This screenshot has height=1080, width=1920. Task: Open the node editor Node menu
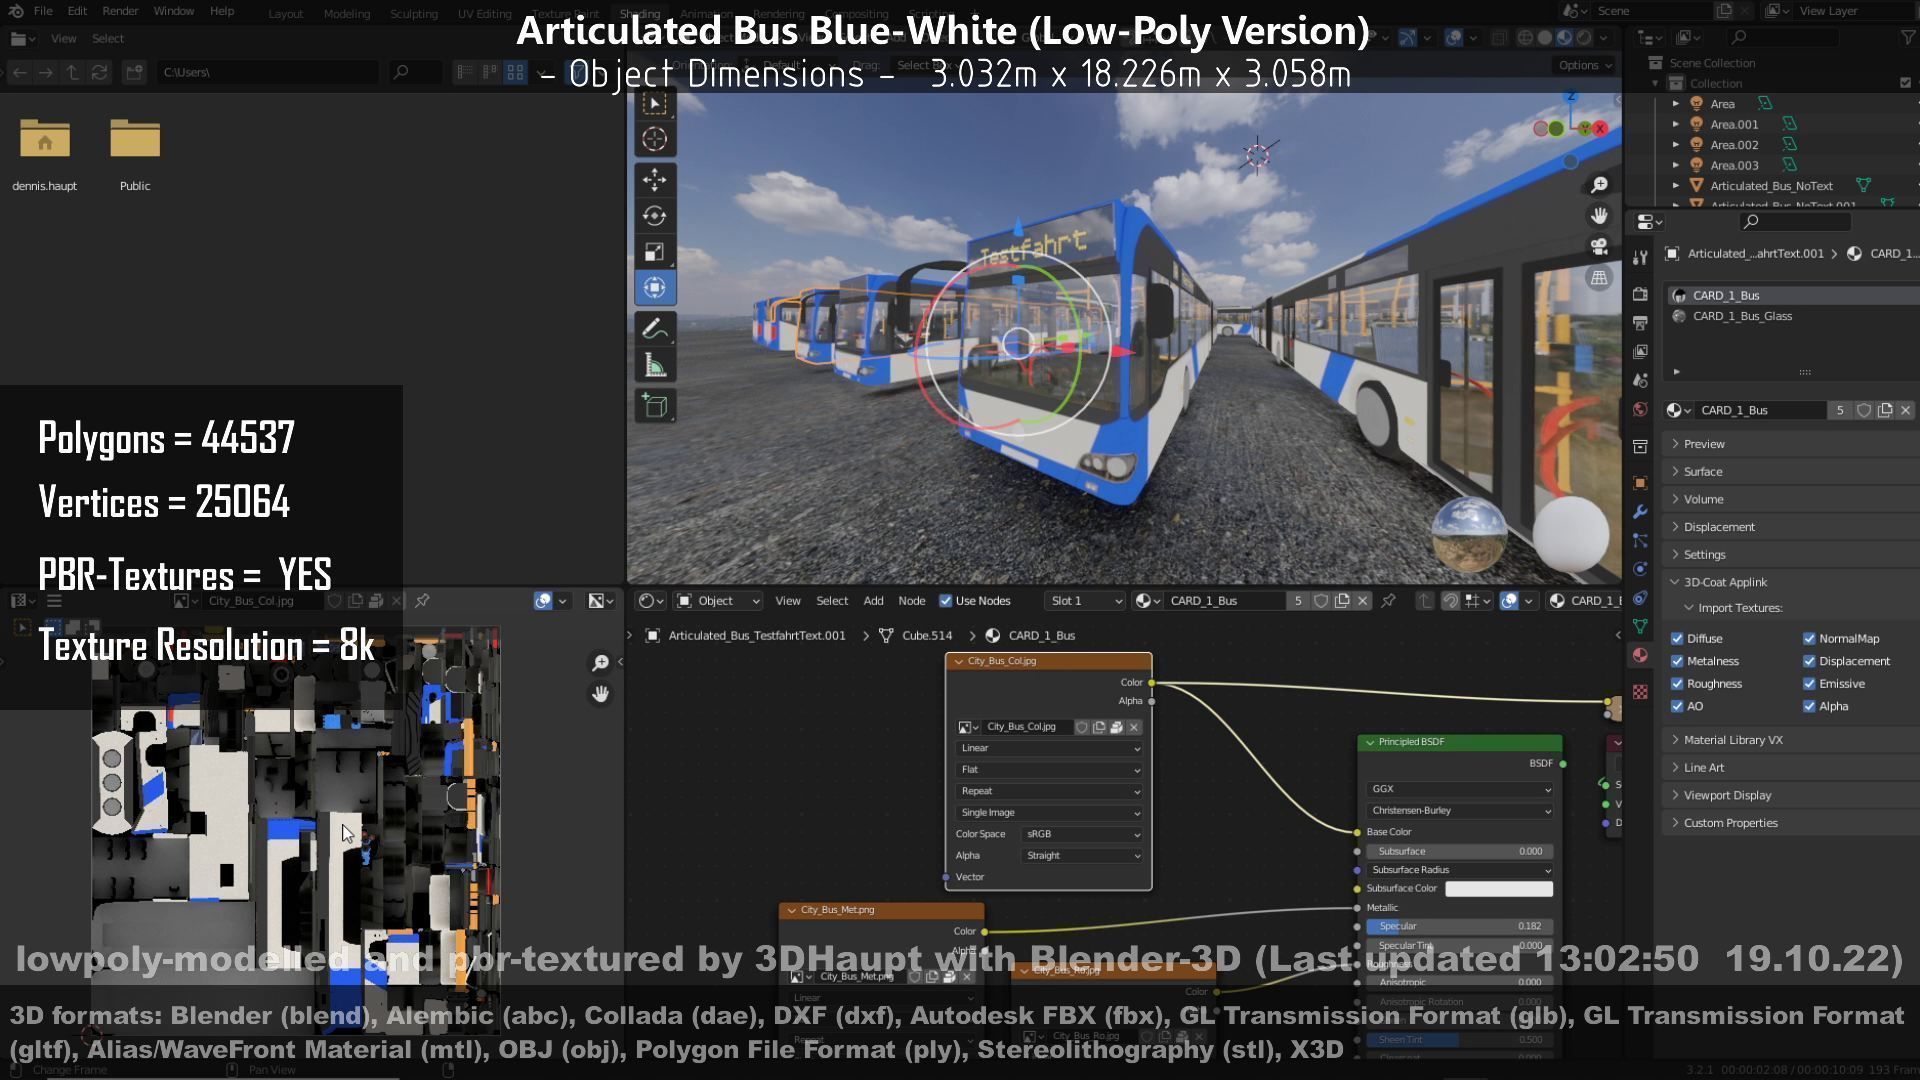pyautogui.click(x=911, y=601)
